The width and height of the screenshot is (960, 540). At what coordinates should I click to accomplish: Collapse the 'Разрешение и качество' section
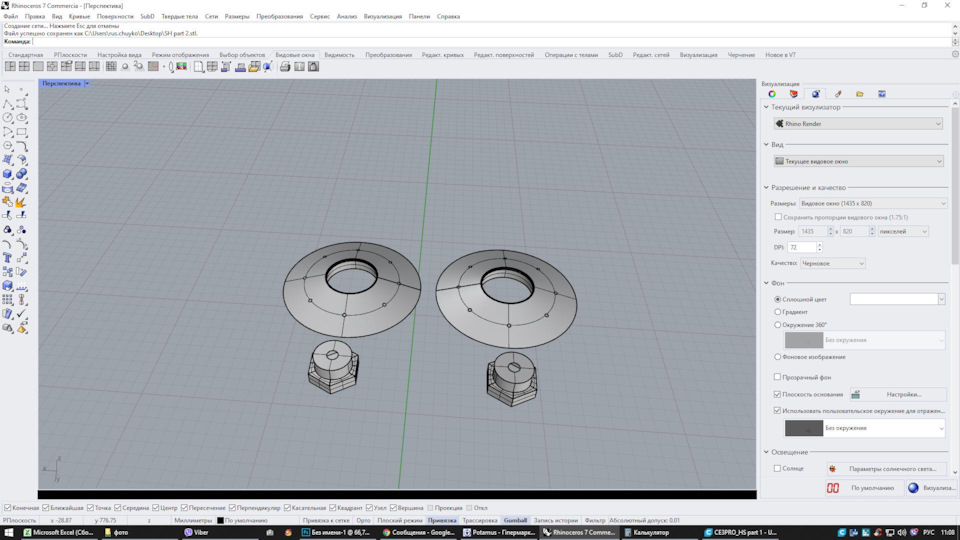point(766,187)
